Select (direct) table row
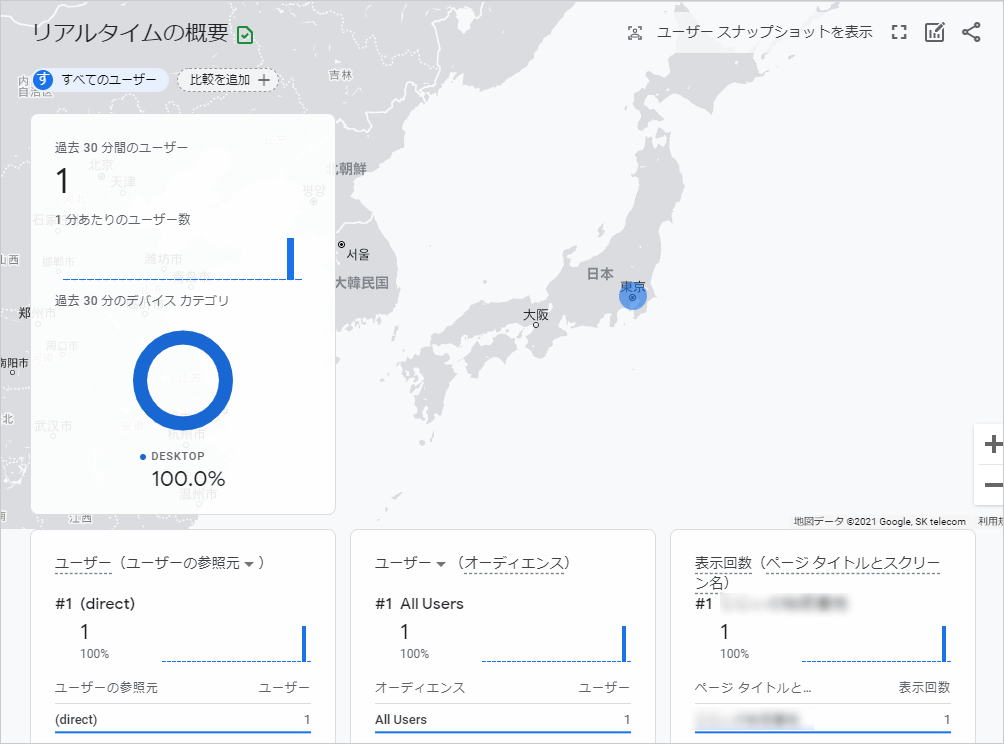Image resolution: width=1004 pixels, height=744 pixels. pyautogui.click(x=183, y=720)
